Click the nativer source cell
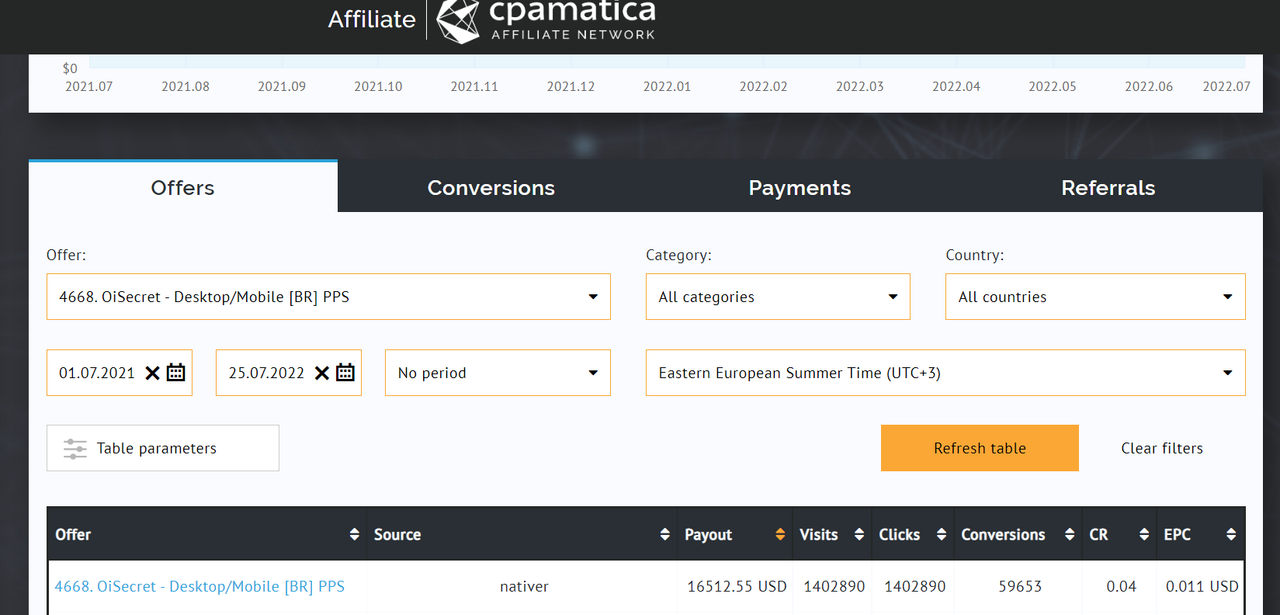 (524, 587)
